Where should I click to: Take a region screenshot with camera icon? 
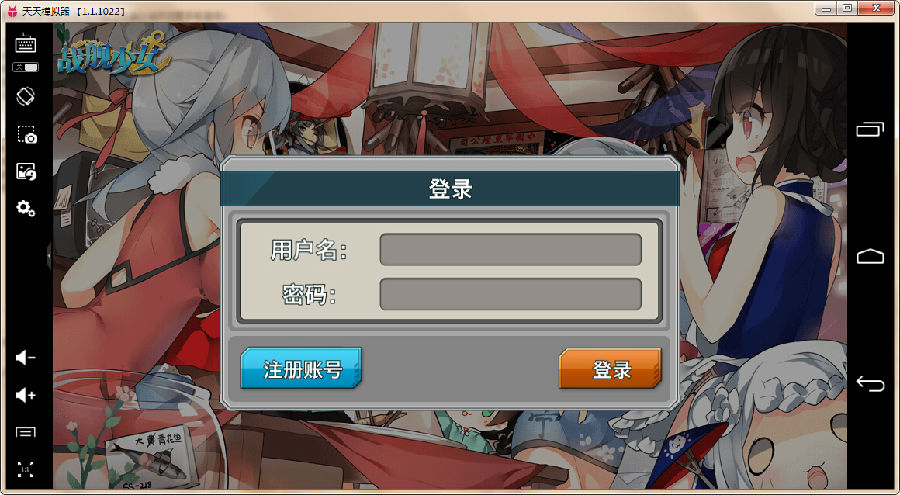[x=26, y=134]
